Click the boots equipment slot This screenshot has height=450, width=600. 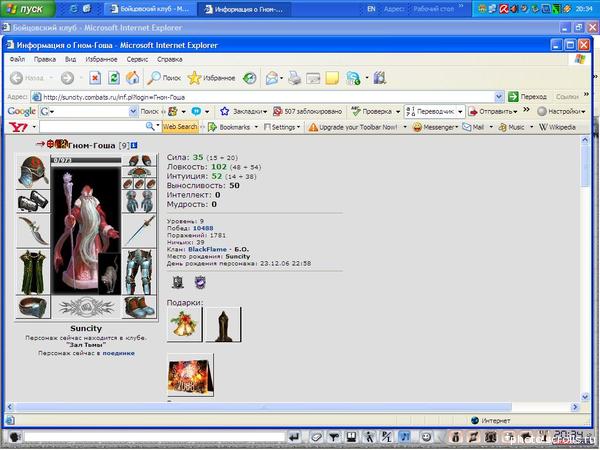coord(139,307)
